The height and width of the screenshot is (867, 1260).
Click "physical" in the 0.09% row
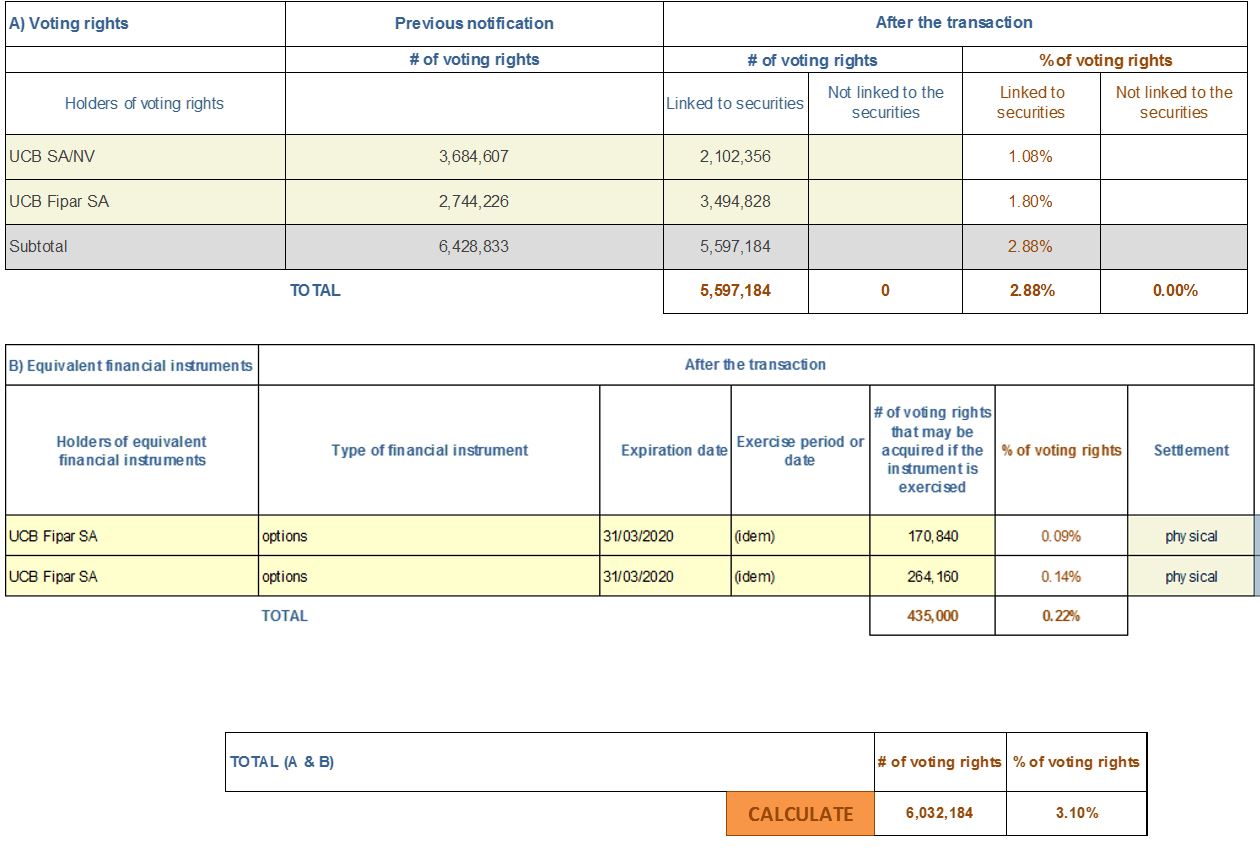coord(1191,536)
